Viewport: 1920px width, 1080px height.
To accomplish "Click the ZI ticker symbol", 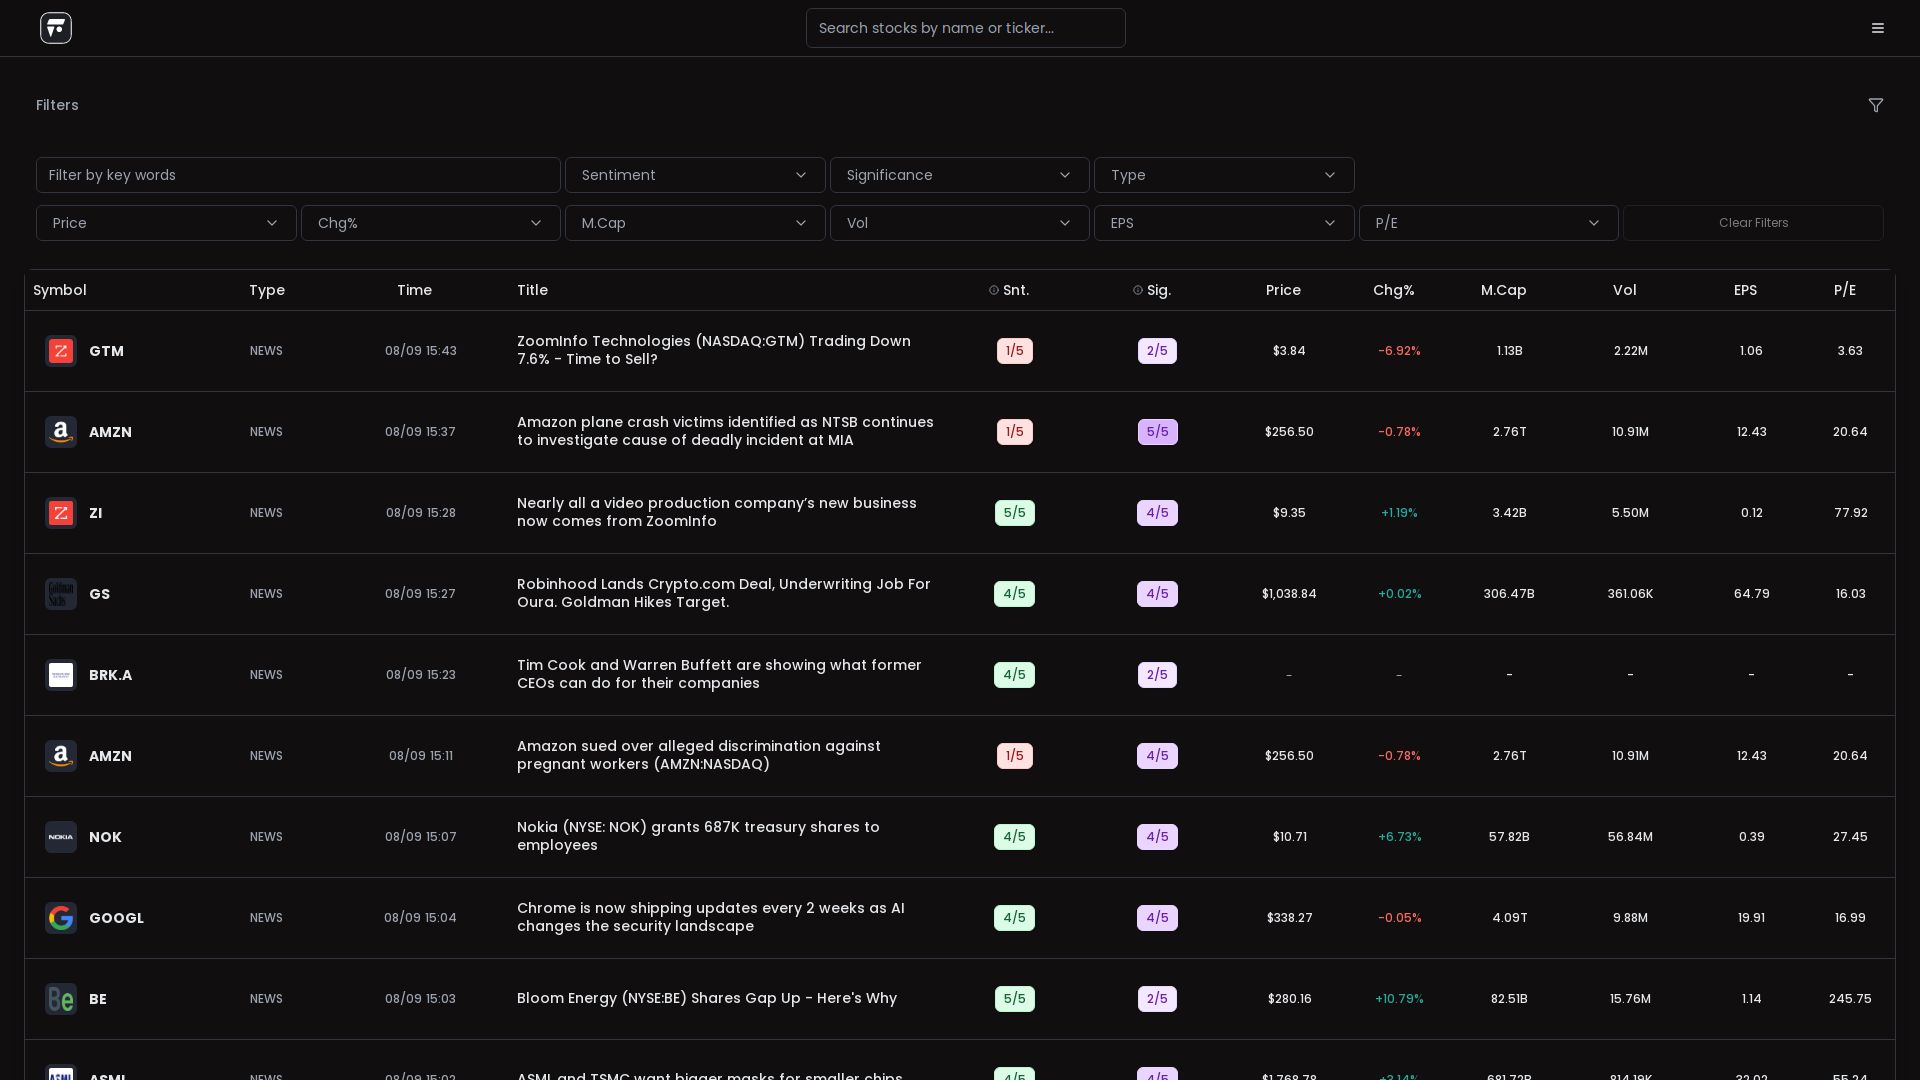I will [95, 513].
